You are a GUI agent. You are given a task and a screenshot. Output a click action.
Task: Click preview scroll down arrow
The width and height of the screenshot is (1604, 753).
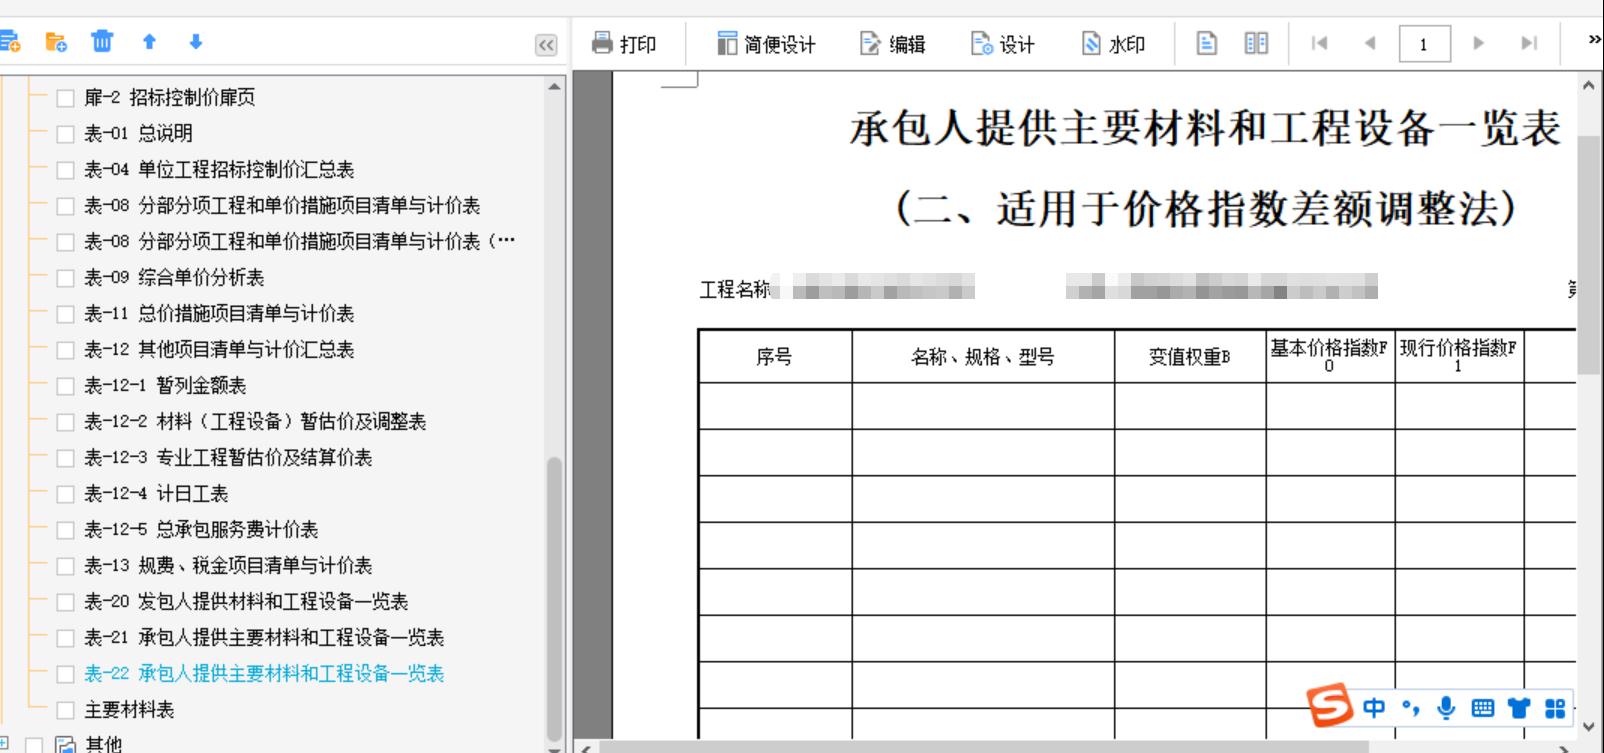[x=1589, y=727]
